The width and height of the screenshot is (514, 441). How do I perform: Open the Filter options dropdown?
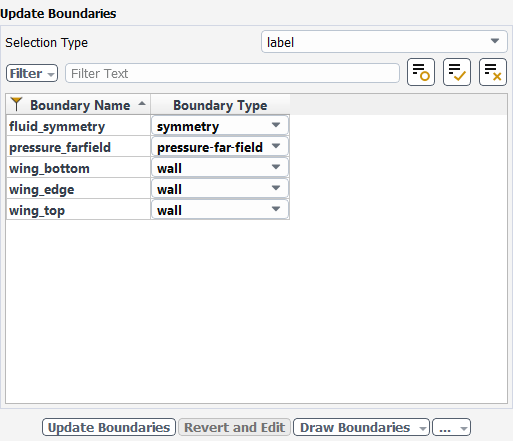[32, 73]
